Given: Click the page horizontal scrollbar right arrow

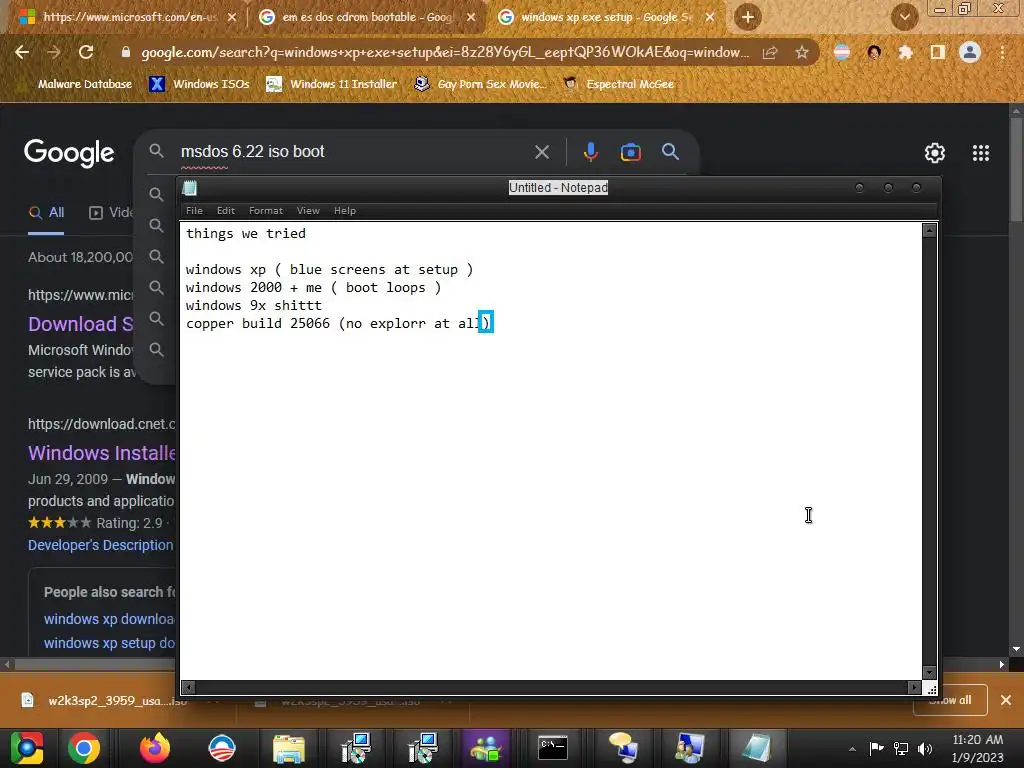Looking at the screenshot, I should pos(1002,665).
